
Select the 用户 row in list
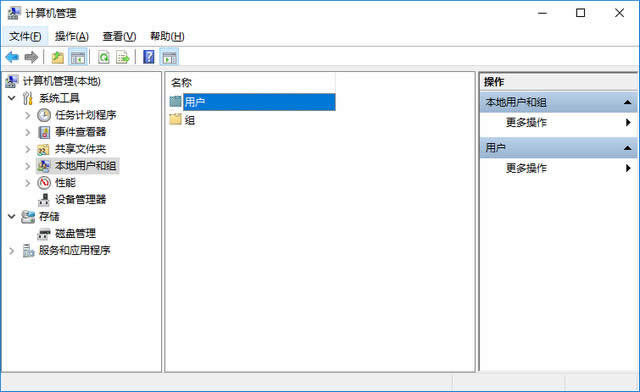click(x=259, y=102)
